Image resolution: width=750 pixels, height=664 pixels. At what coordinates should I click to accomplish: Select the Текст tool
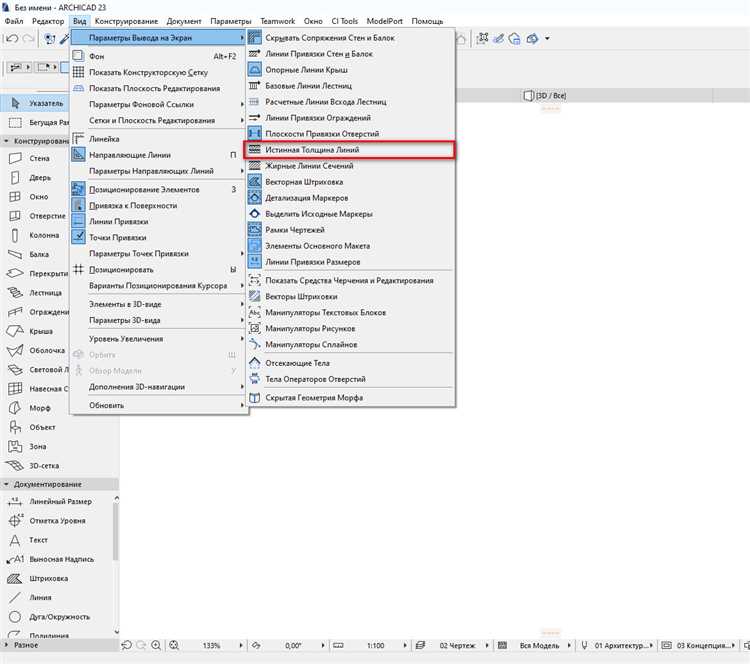coord(57,540)
